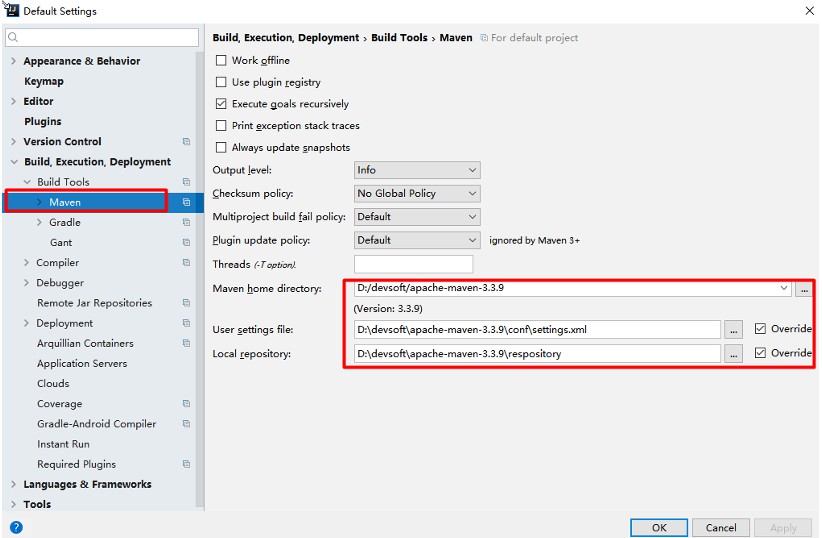Screen dimensions: 822x538
Task: Toggle Override for User settings file
Action: coord(760,329)
